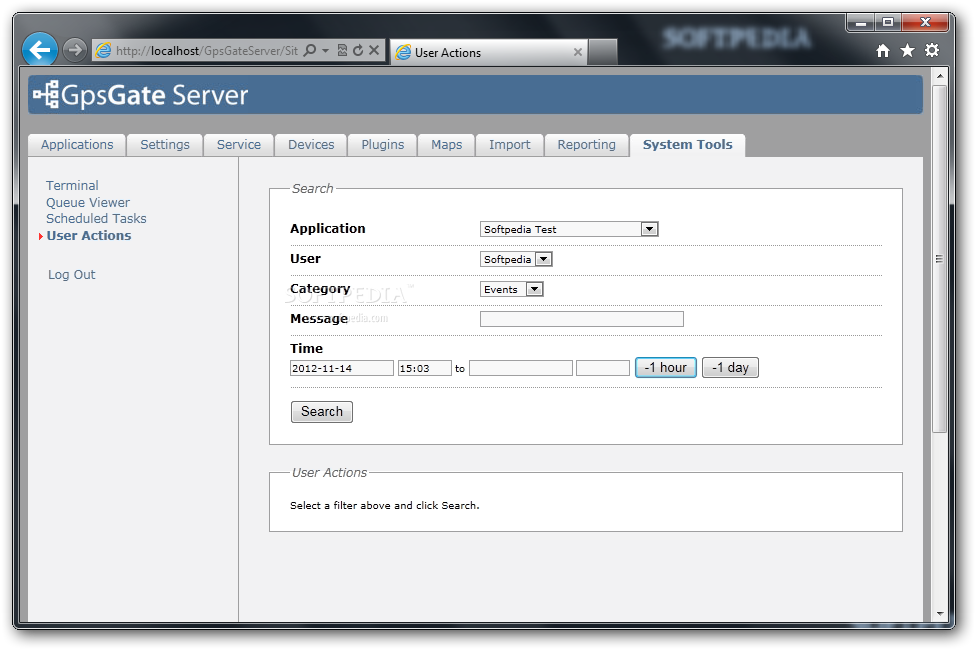
Task: Select the Import tab
Action: [510, 144]
